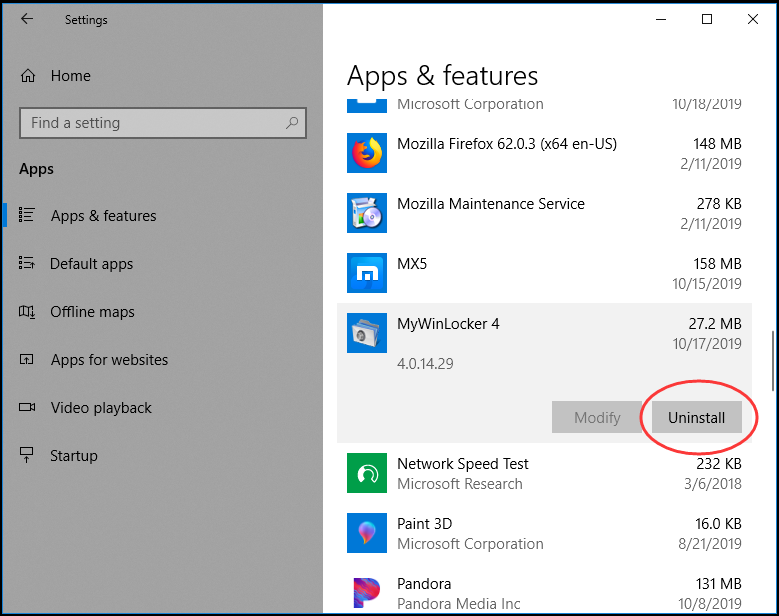Click the 158 MB size value

pos(717,264)
